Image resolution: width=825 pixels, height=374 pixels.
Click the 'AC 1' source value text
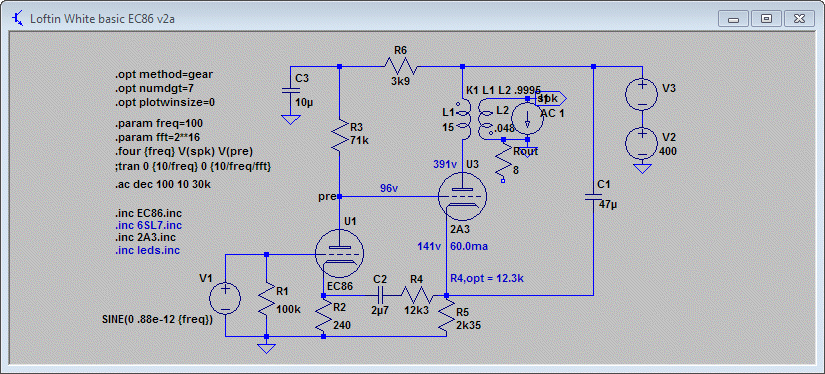[x=552, y=114]
